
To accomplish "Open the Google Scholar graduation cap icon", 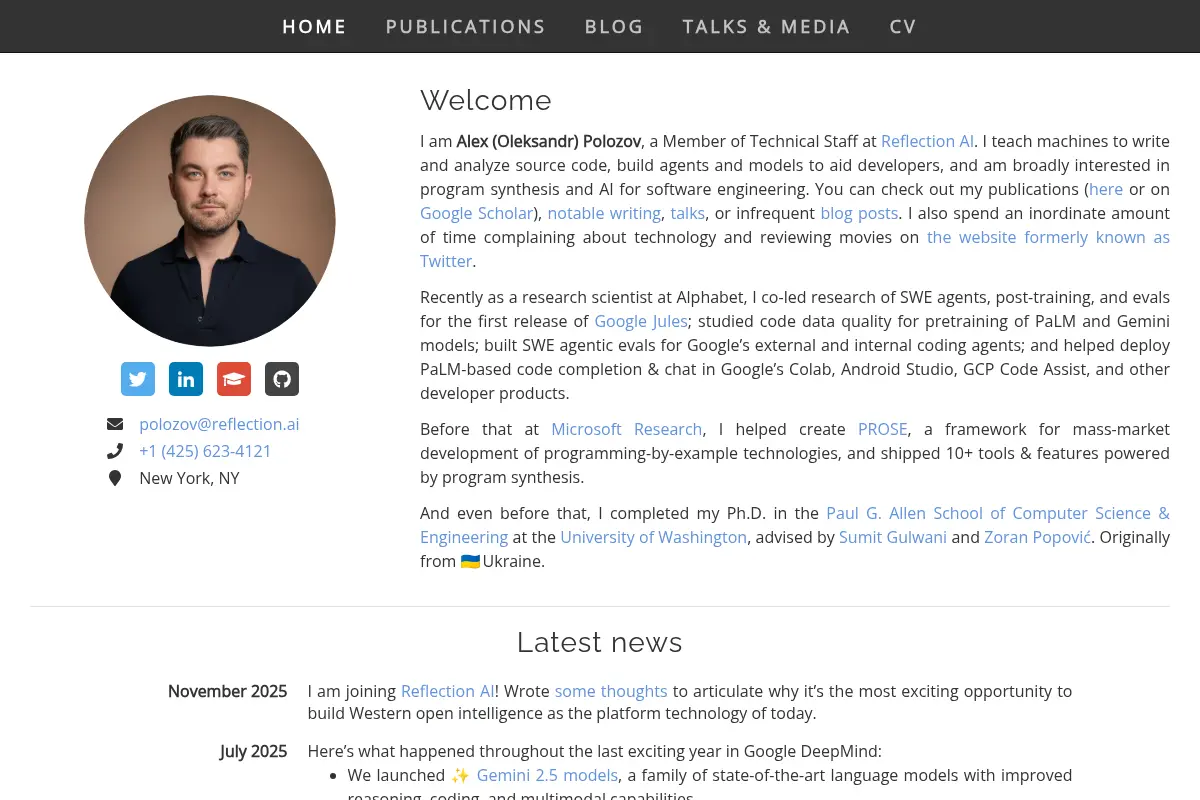I will coord(234,379).
